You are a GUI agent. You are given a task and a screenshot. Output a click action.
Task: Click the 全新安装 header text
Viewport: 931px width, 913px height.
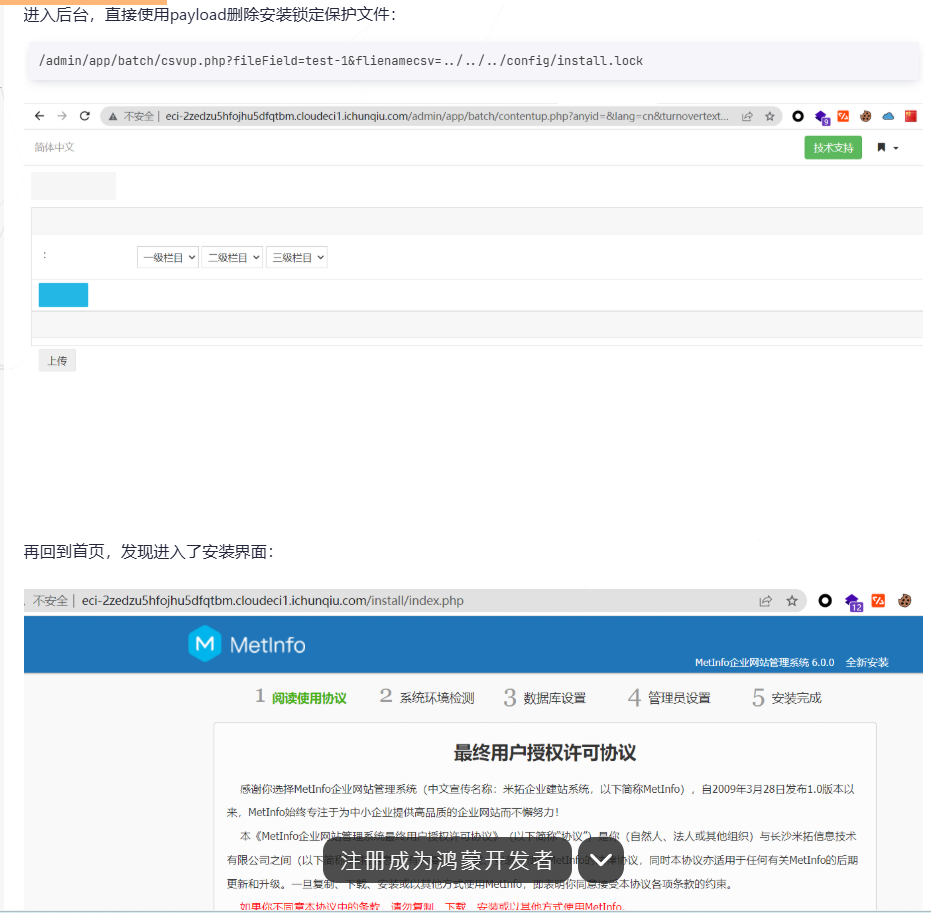coord(867,662)
